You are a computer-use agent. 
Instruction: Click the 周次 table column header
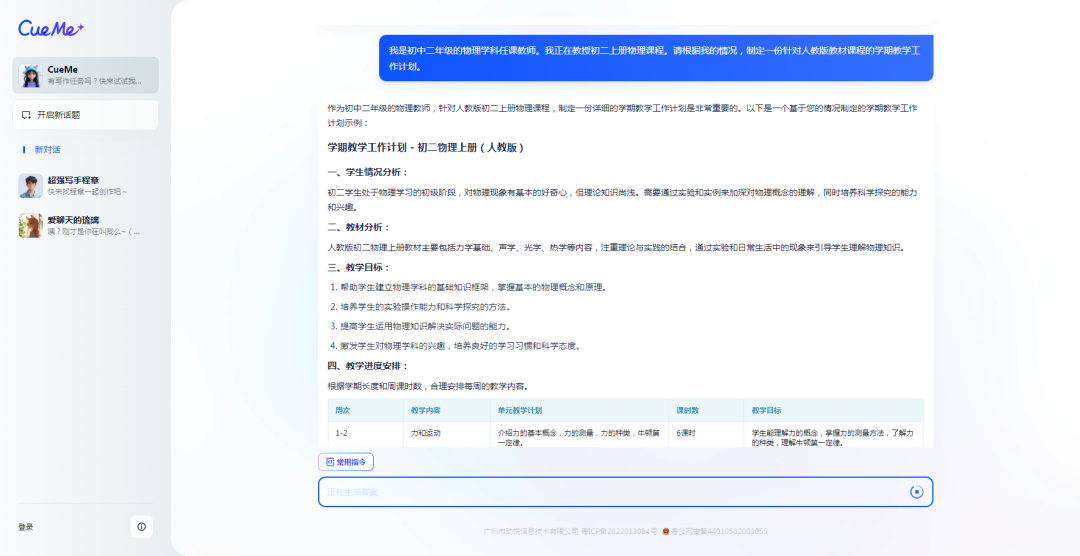343,411
